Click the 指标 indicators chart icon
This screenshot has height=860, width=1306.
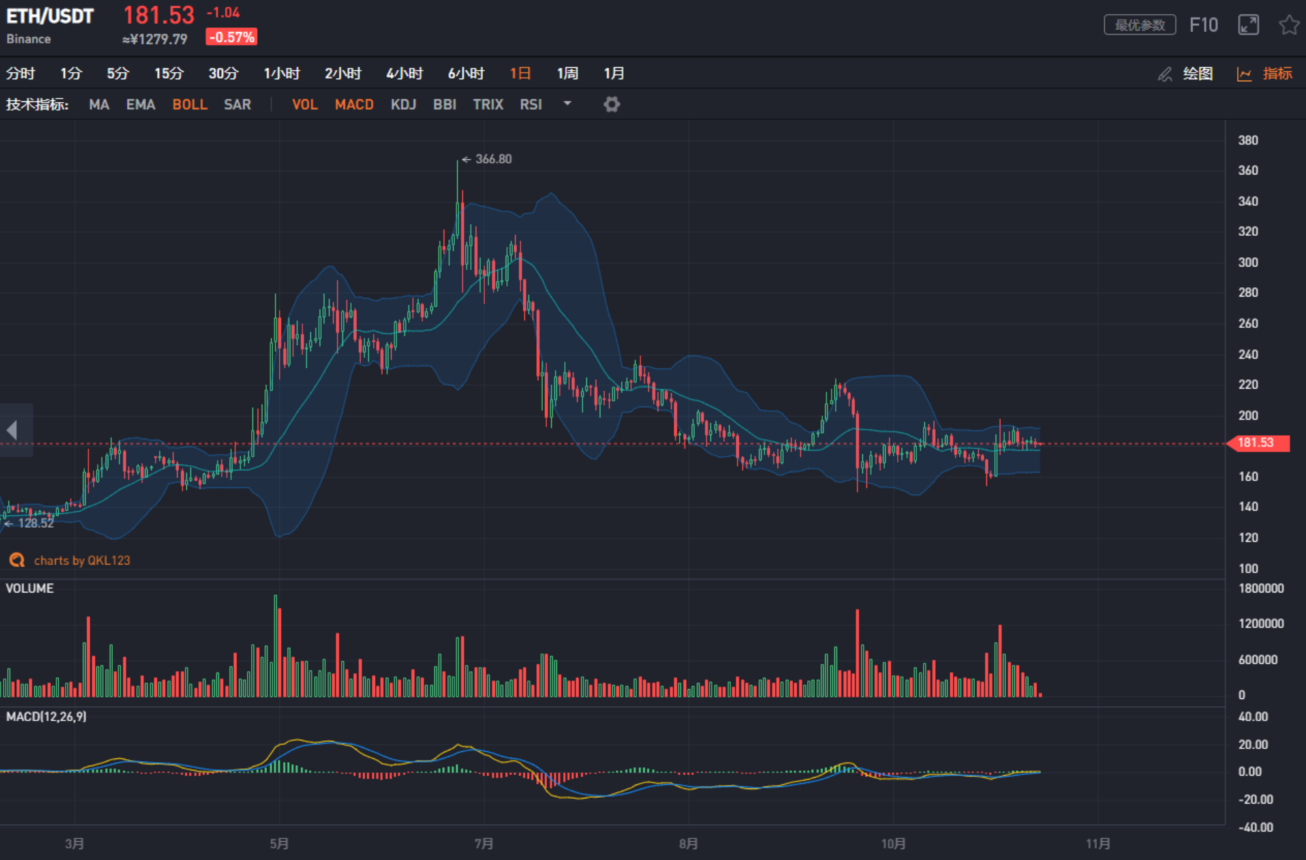(x=1245, y=74)
